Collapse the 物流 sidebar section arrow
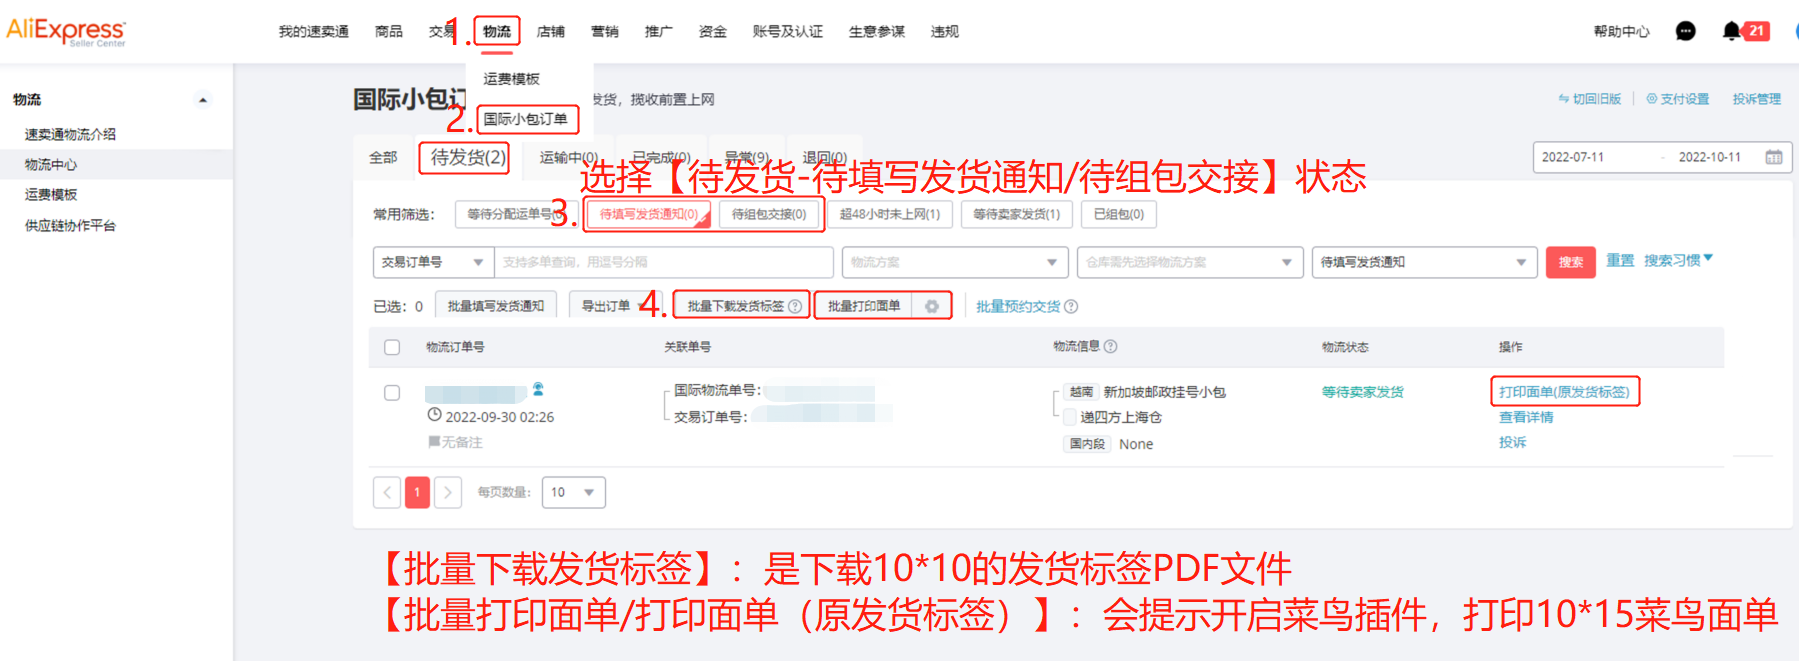 point(203,100)
